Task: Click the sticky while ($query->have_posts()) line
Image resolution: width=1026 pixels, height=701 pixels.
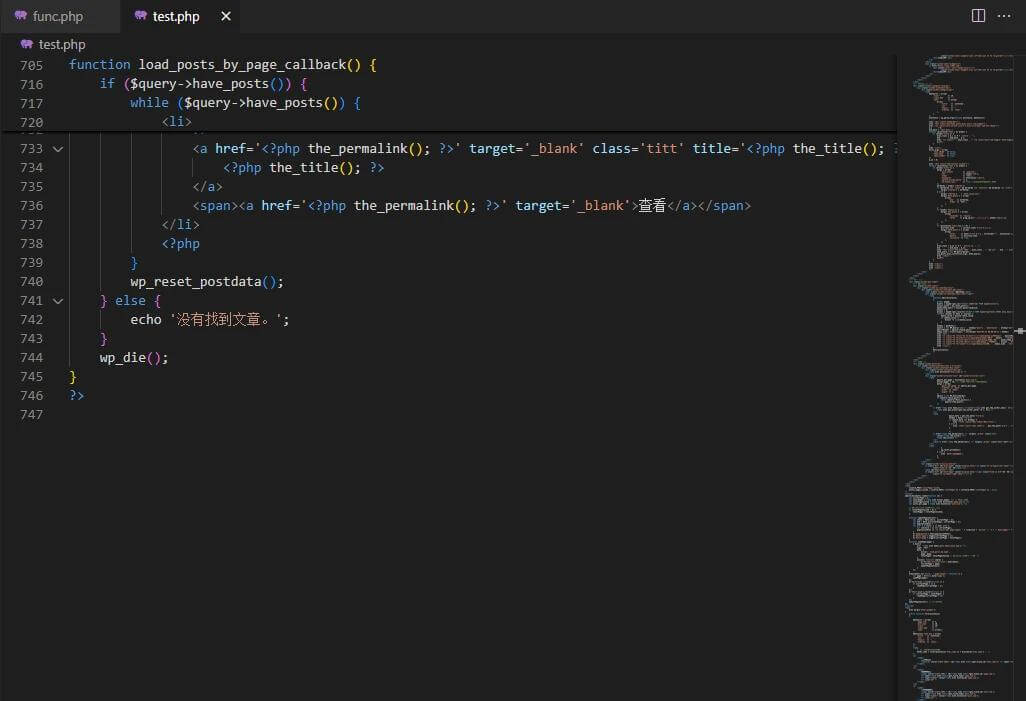Action: (245, 103)
